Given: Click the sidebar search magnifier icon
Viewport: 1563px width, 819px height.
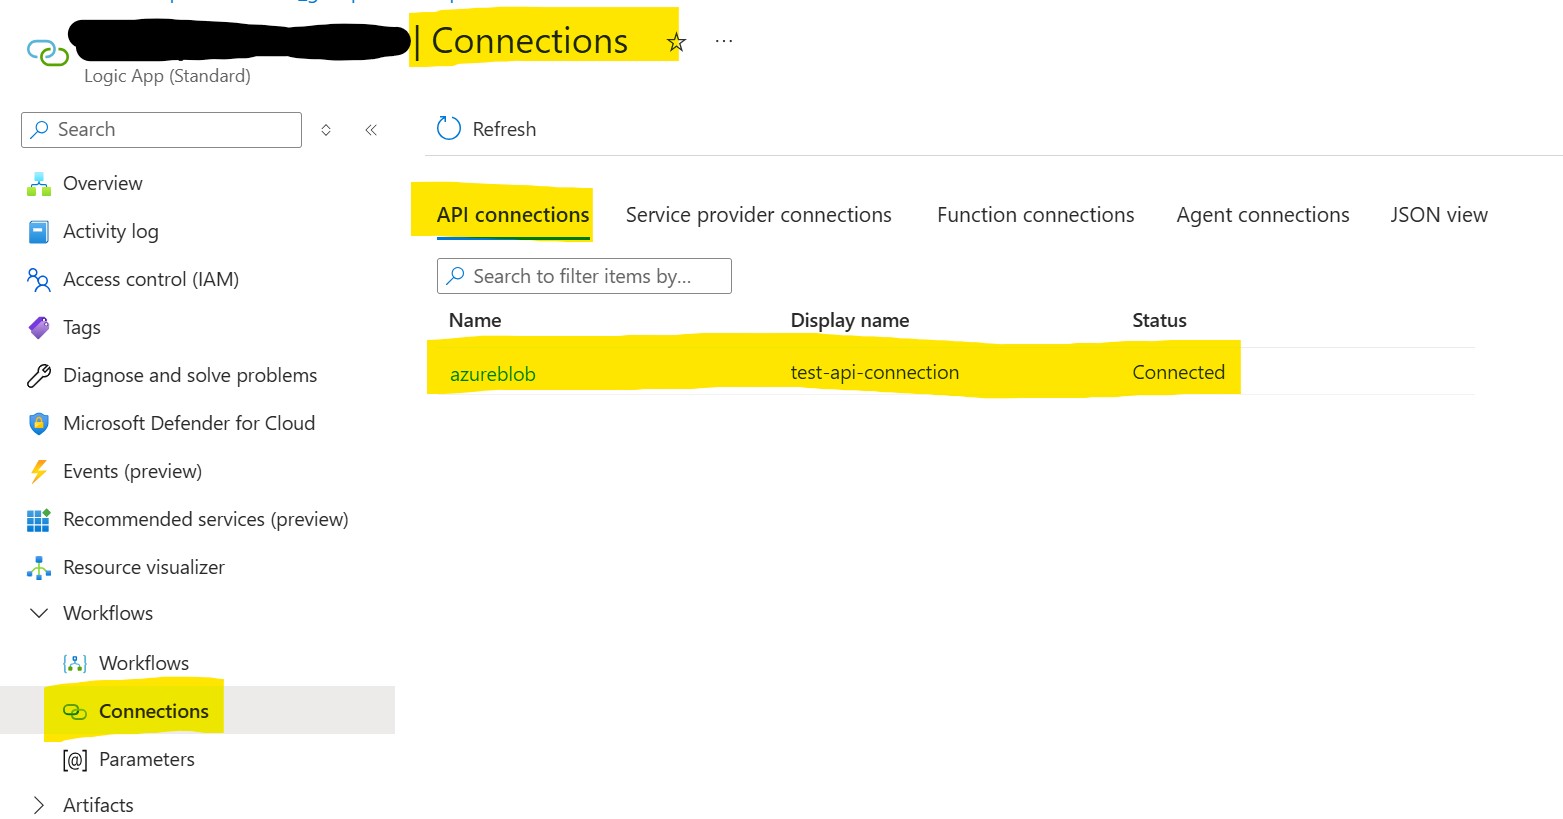Looking at the screenshot, I should [40, 130].
